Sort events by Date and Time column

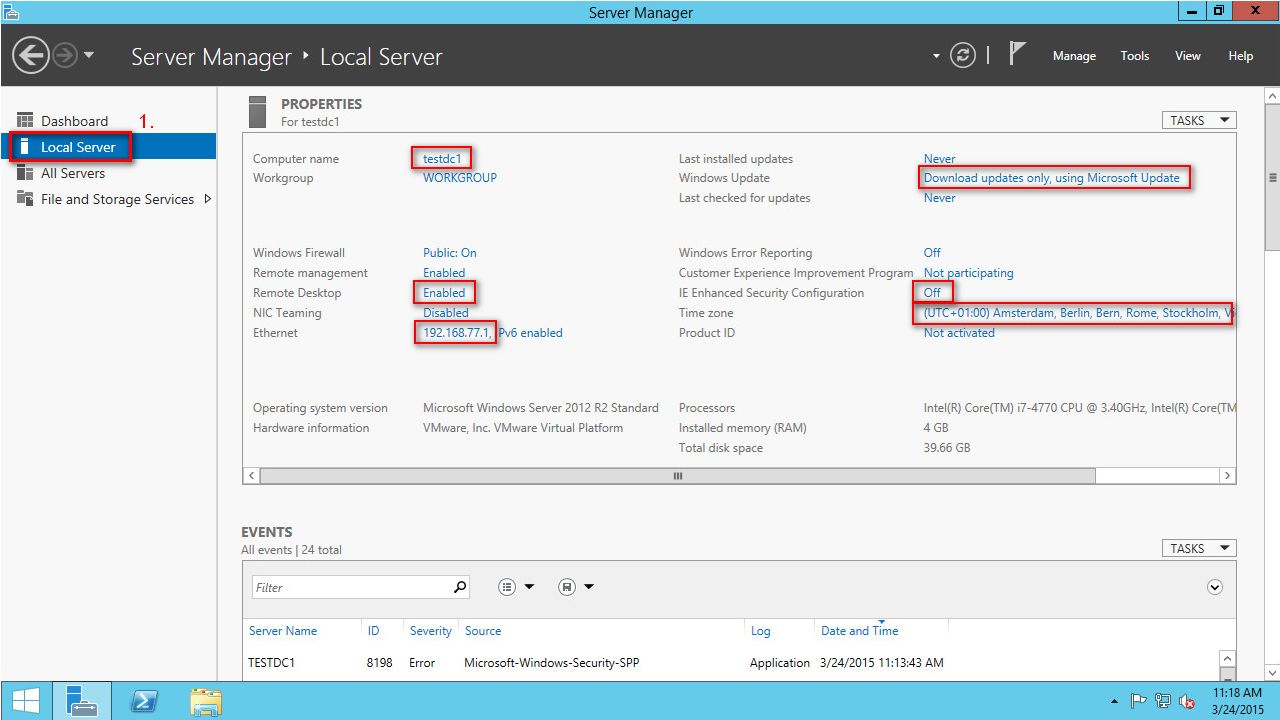pyautogui.click(x=860, y=631)
